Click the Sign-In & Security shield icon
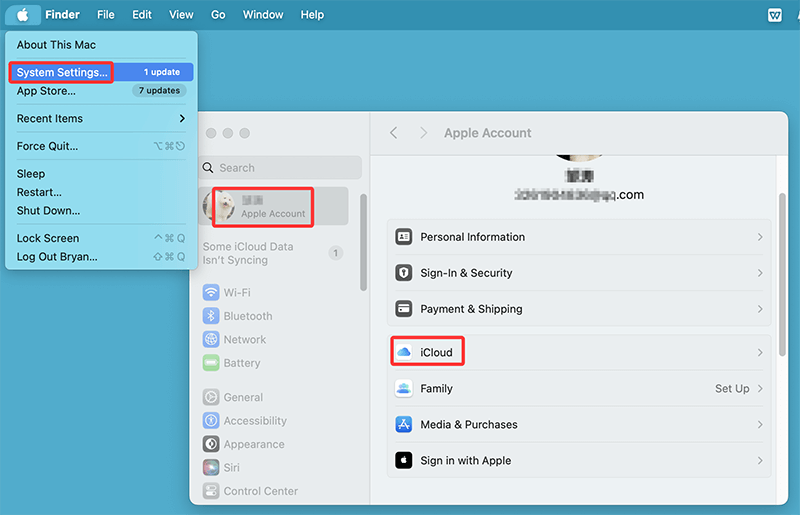The width and height of the screenshot is (800, 515). [x=404, y=273]
